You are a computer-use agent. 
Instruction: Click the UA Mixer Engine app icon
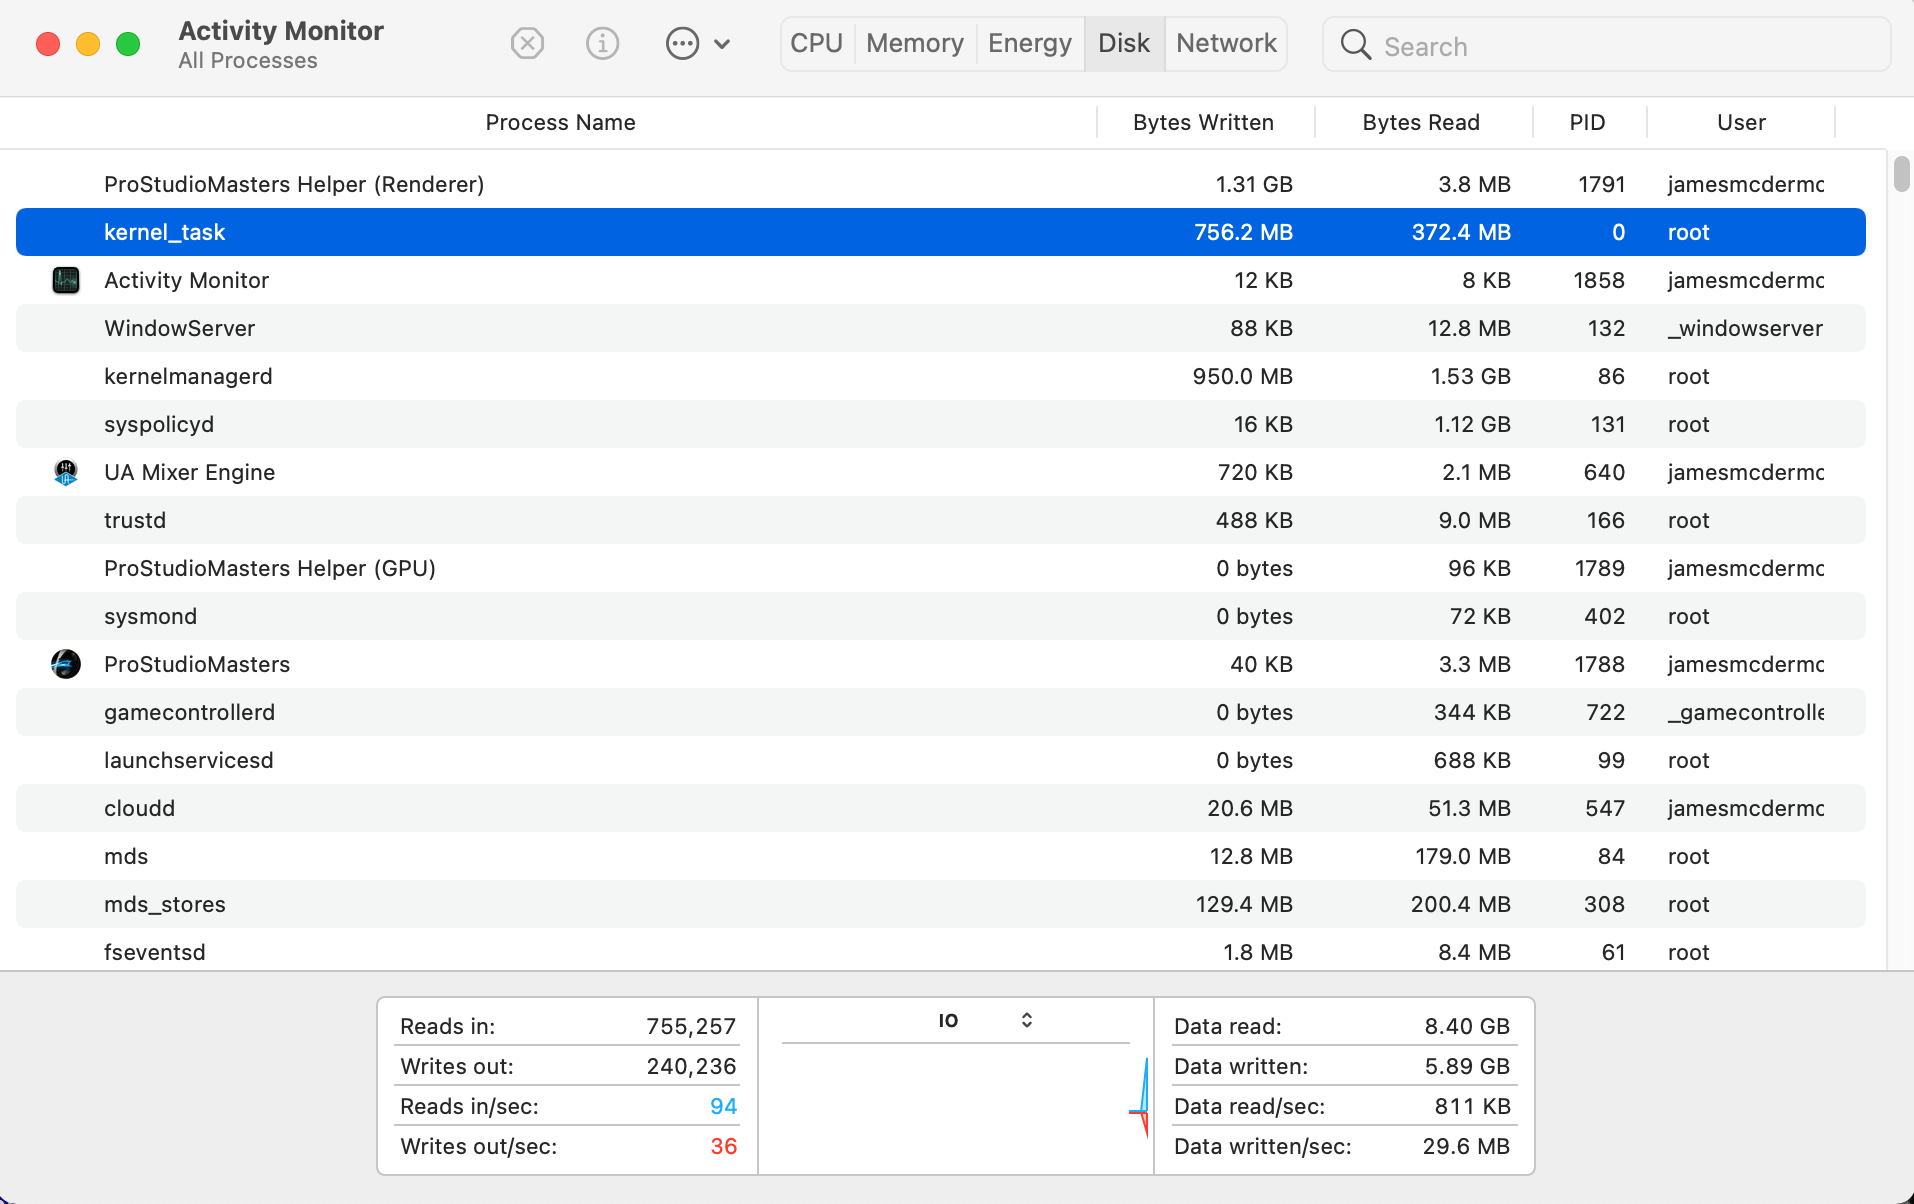coord(66,472)
